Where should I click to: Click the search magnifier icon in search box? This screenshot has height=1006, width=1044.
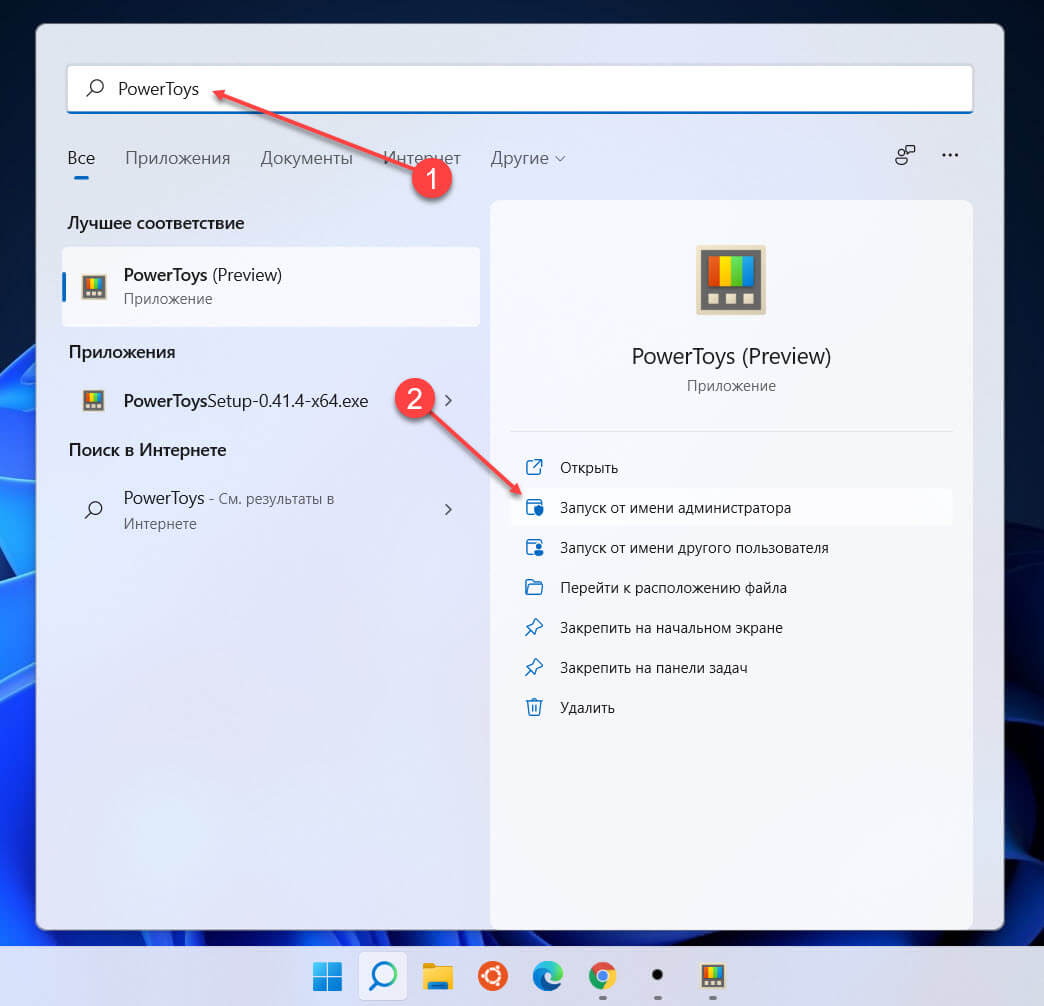coord(95,88)
